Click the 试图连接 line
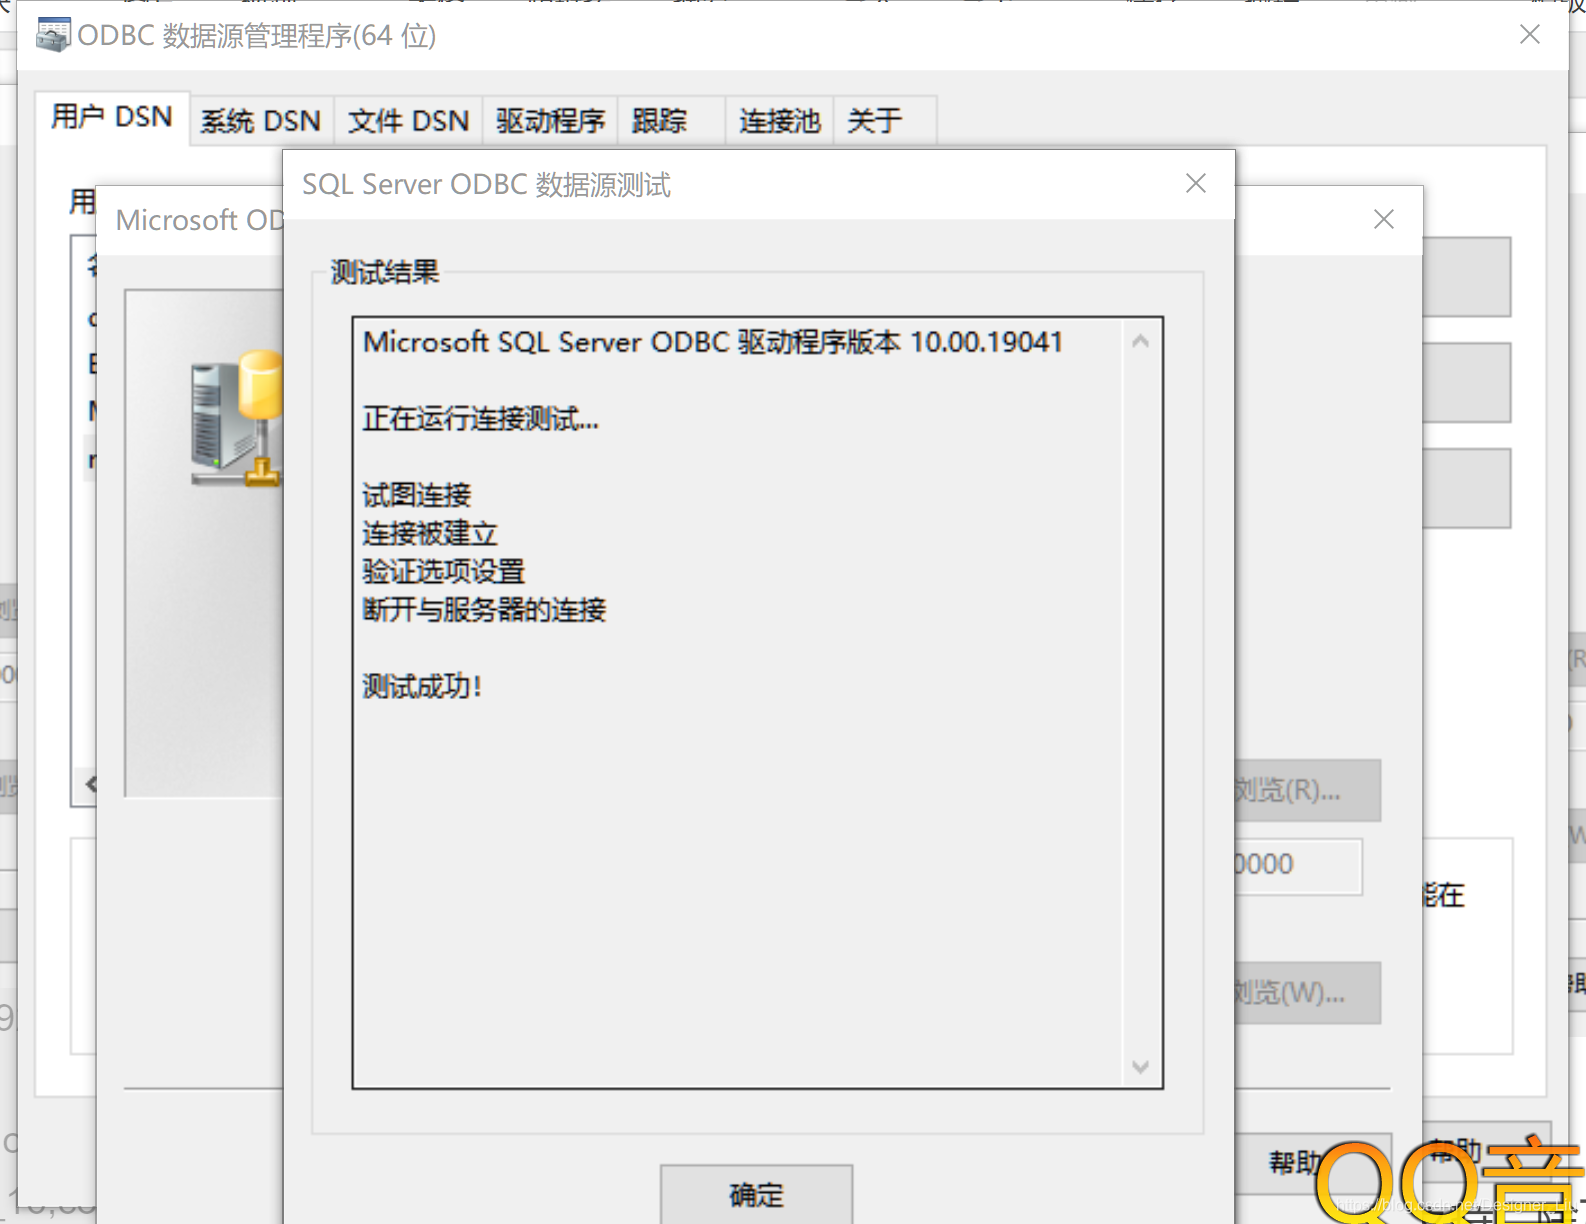The image size is (1586, 1224). [x=416, y=494]
